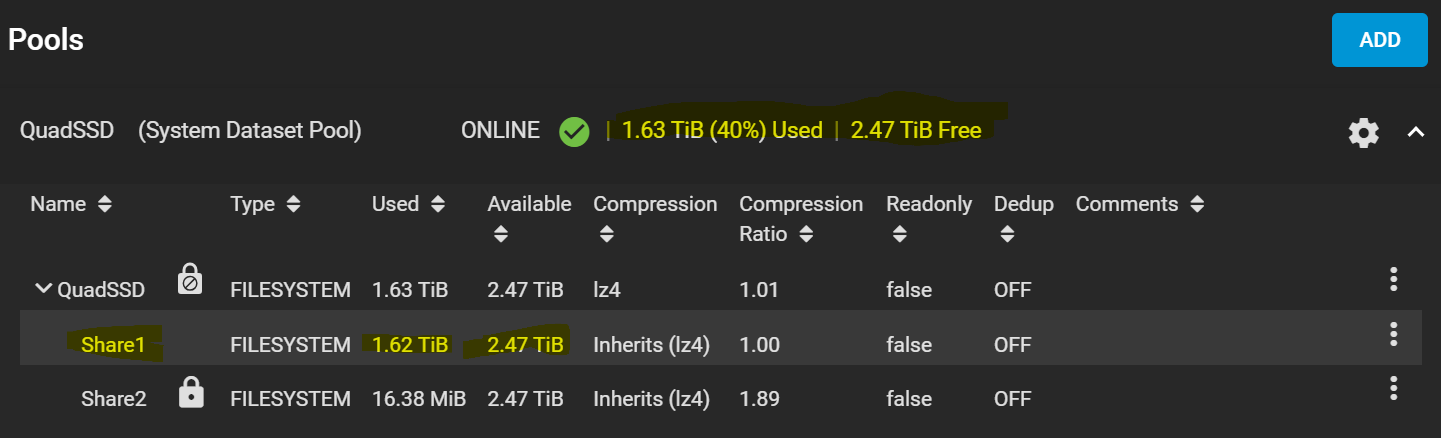
Task: Open the three-dot menu for Share1
Action: (x=1393, y=335)
